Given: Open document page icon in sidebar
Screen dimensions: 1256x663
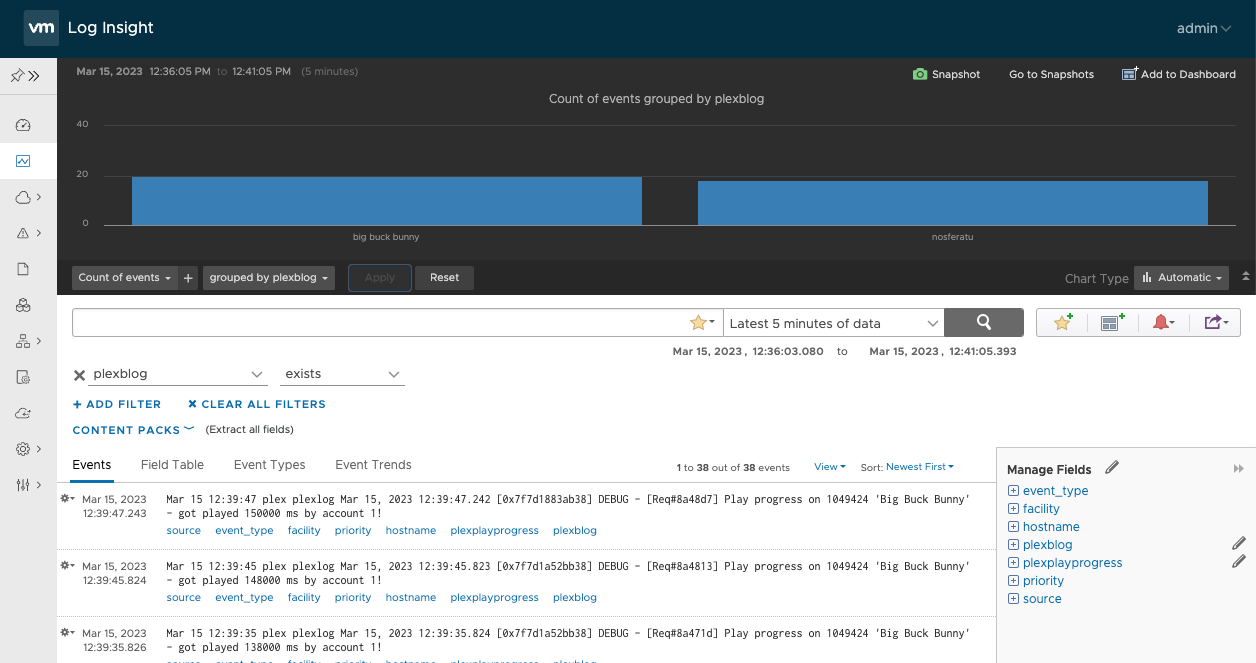Looking at the screenshot, I should click(x=23, y=269).
